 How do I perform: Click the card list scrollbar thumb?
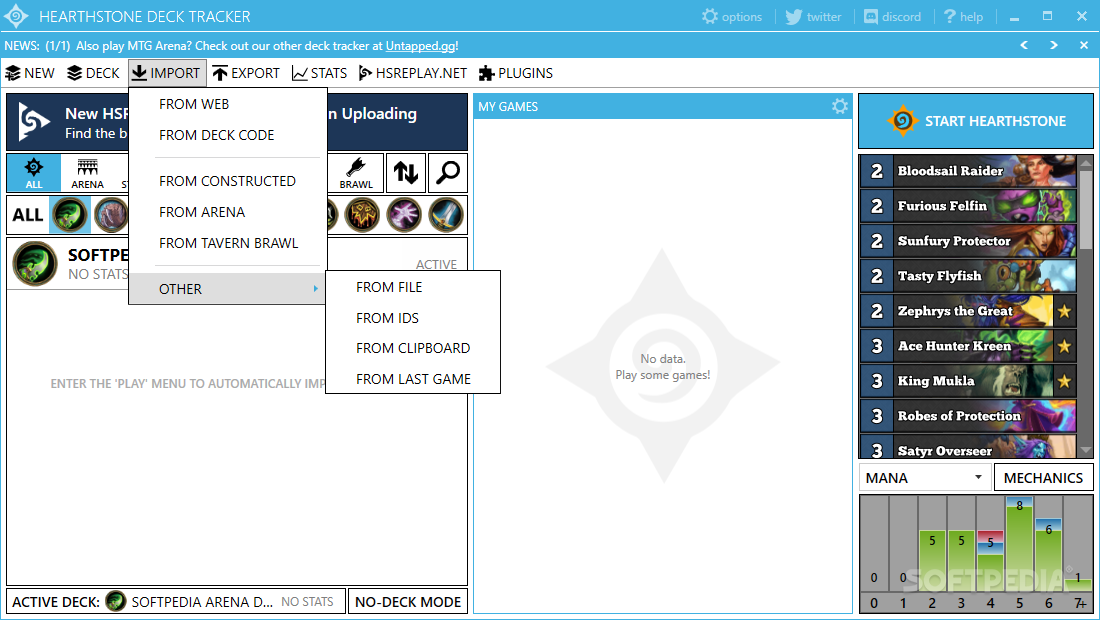(x=1085, y=209)
